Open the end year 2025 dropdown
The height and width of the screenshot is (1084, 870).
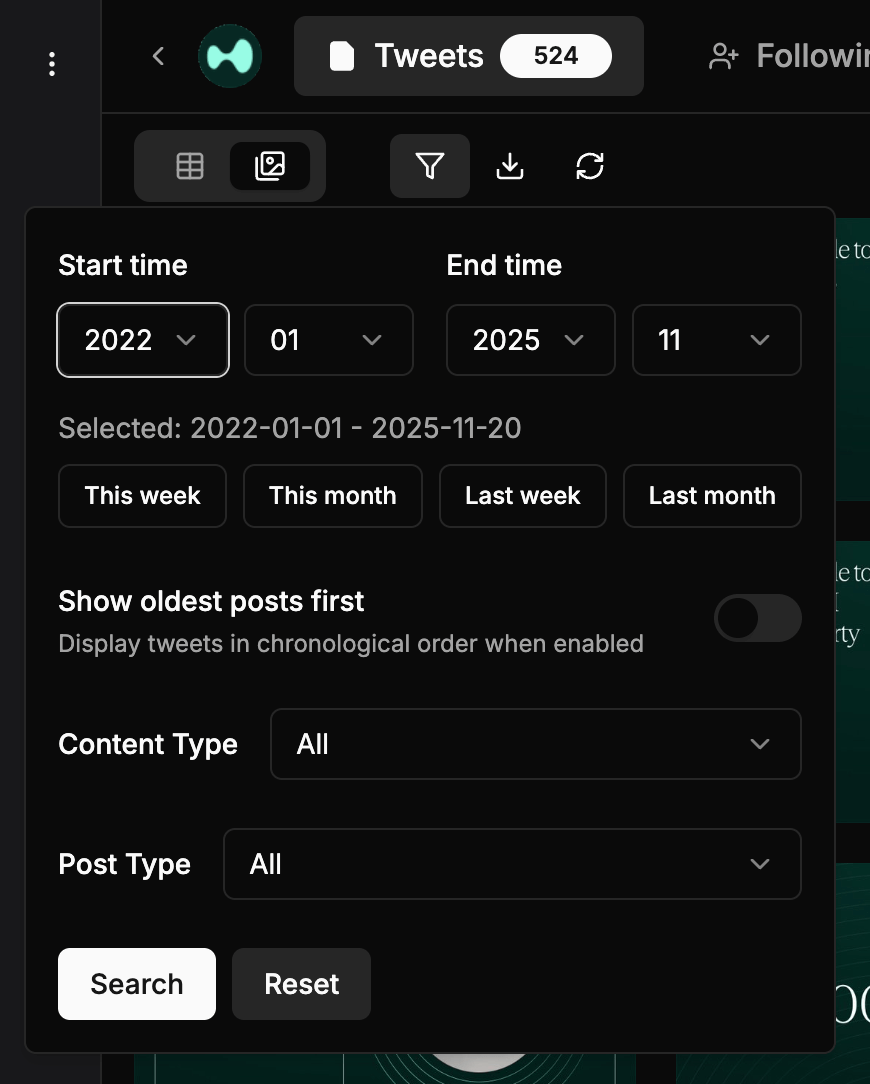[530, 340]
